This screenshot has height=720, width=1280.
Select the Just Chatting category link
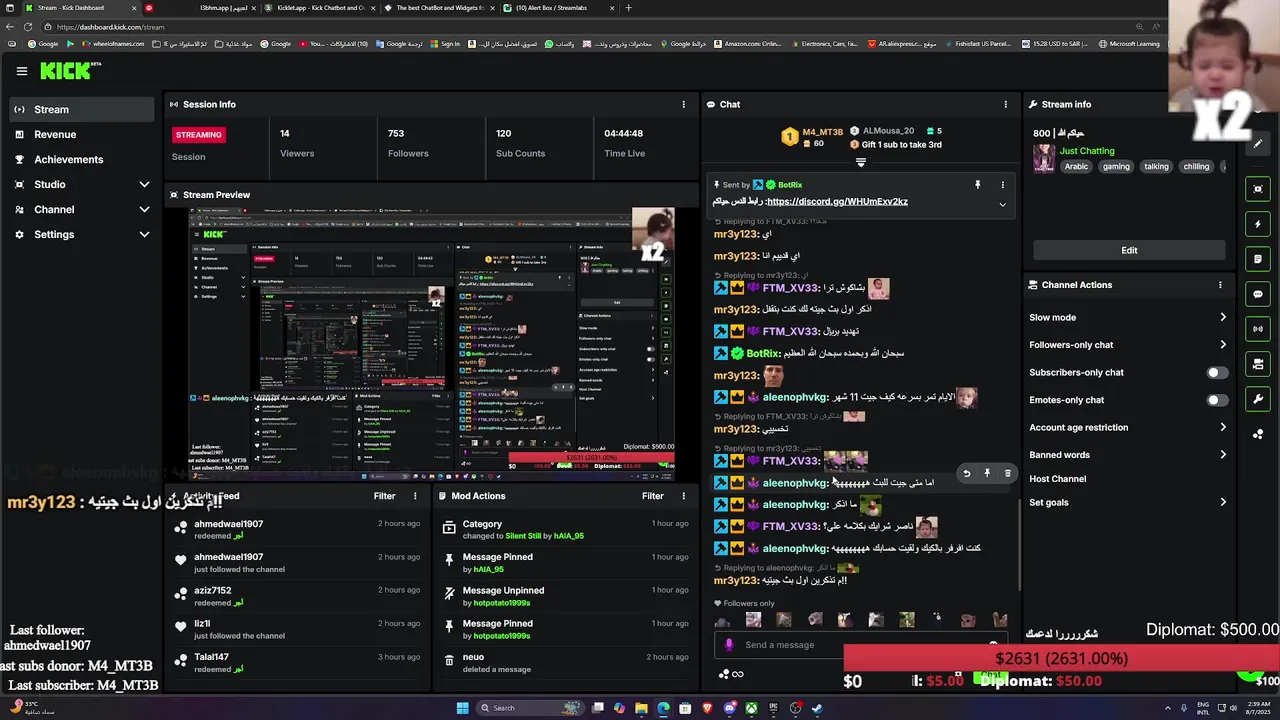pos(1087,151)
